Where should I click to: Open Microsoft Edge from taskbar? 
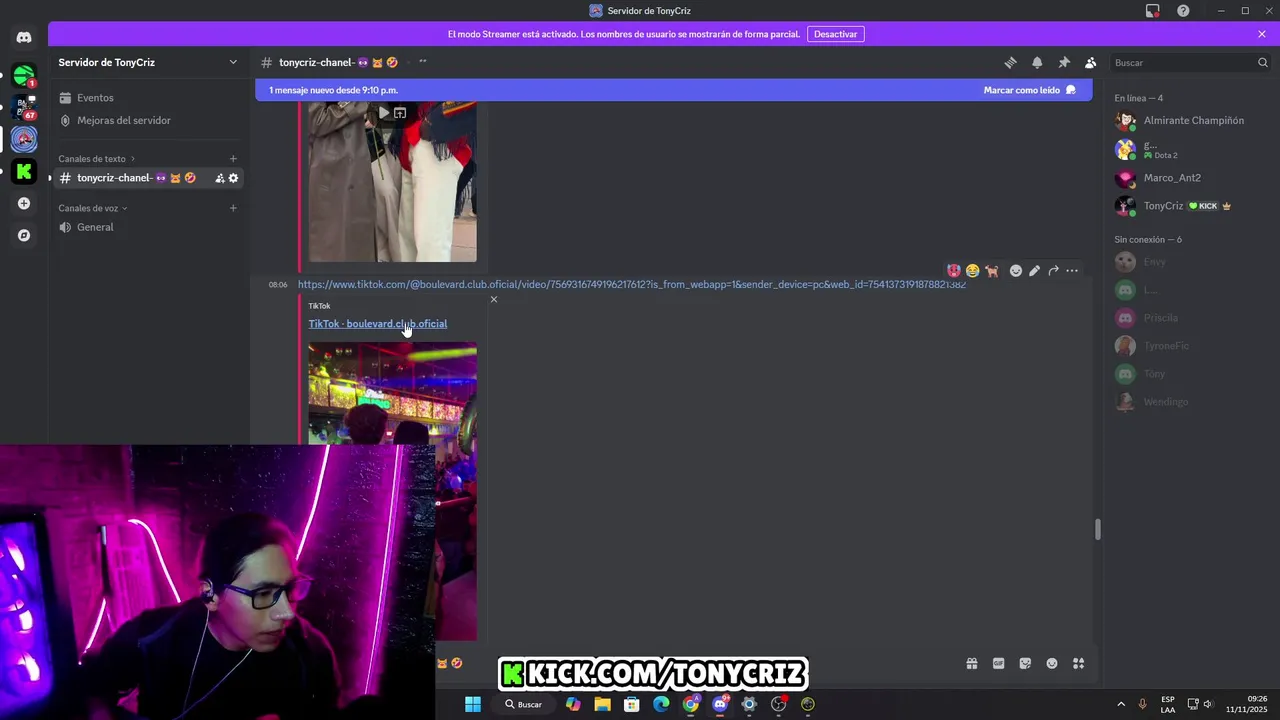click(661, 704)
